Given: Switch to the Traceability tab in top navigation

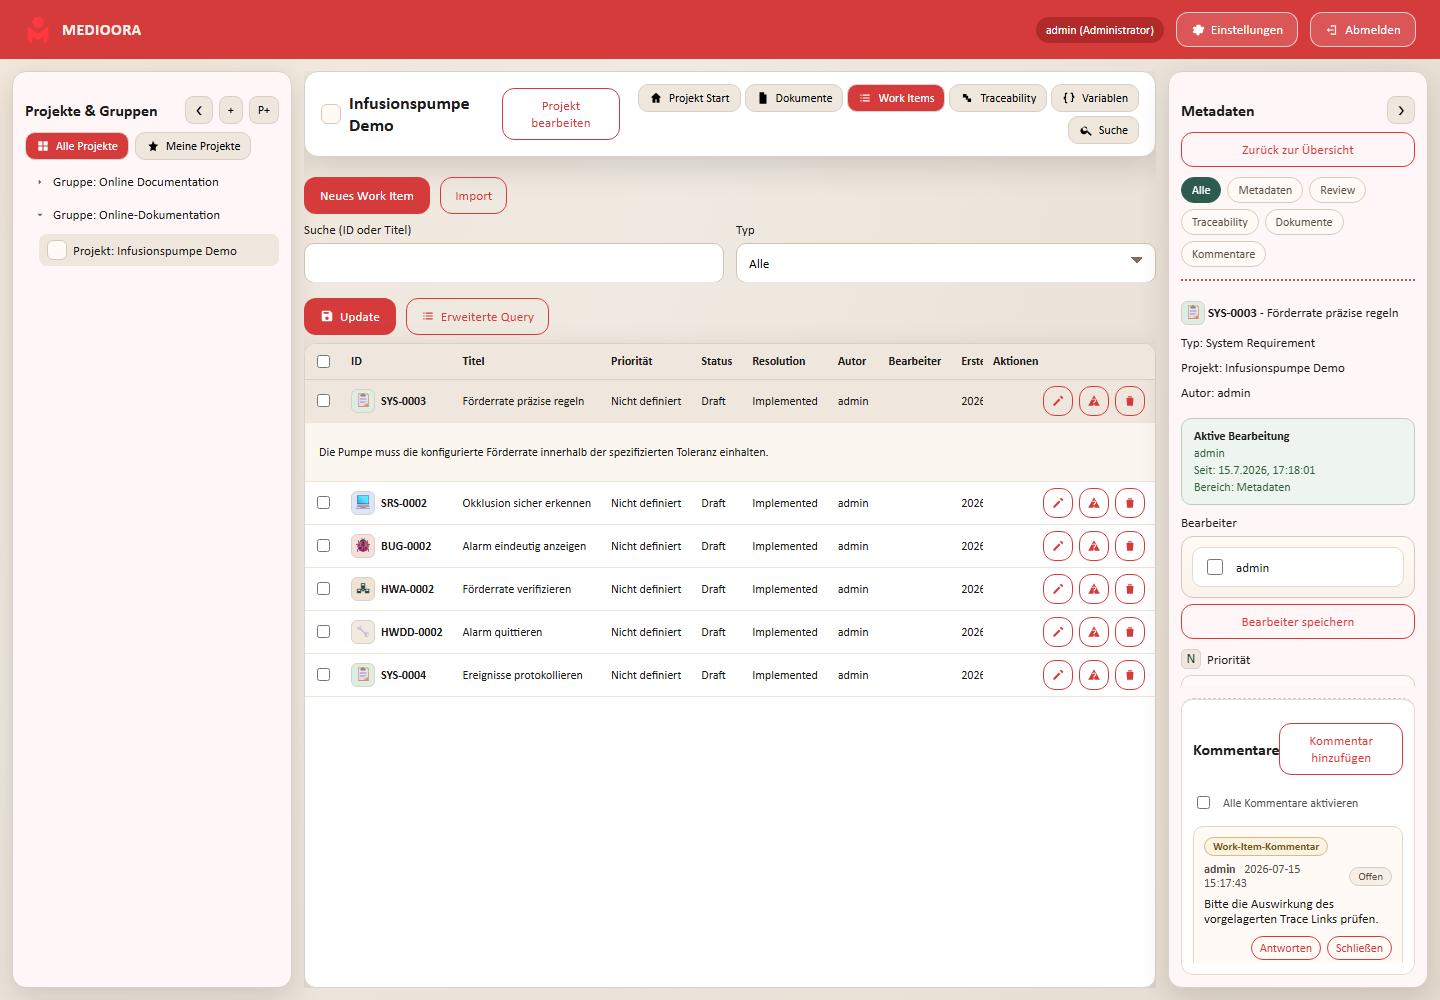Looking at the screenshot, I should [998, 98].
